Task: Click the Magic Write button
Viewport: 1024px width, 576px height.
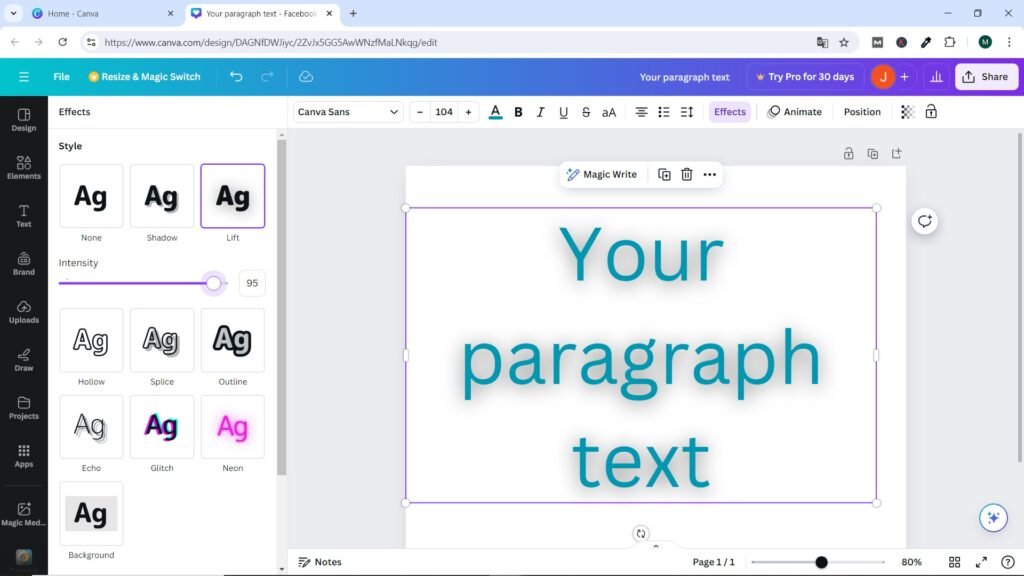Action: (x=602, y=174)
